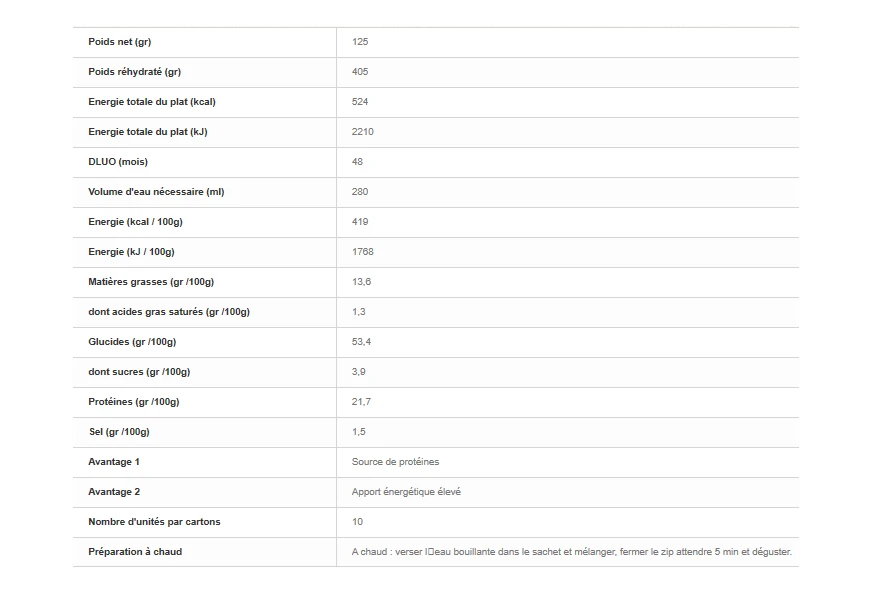Select the 'Protéines (gr /100g)' label
The height and width of the screenshot is (593, 872).
133,402
